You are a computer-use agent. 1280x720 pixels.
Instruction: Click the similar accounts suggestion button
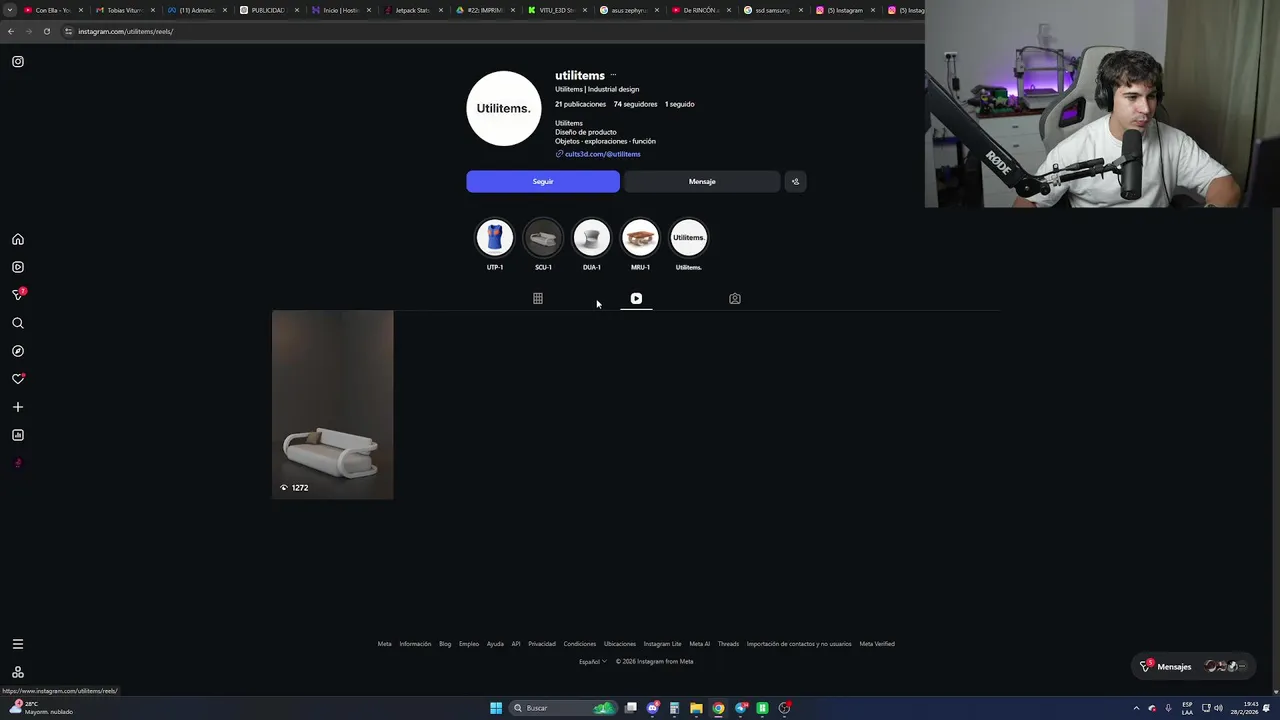pos(795,182)
